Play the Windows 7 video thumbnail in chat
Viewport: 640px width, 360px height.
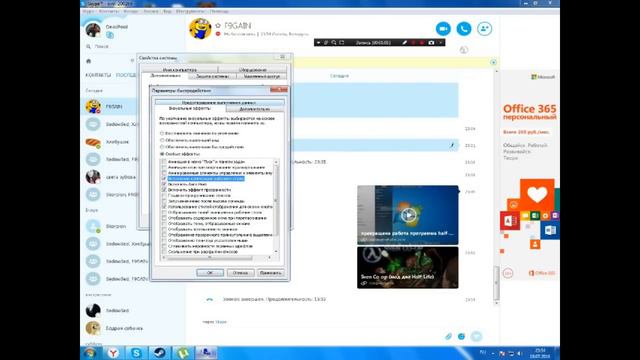(408, 215)
